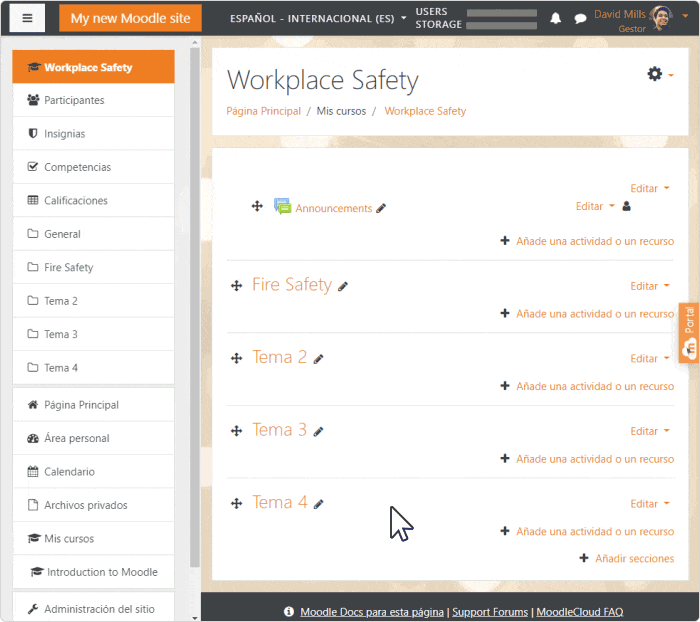Screen dimensions: 700x622
Task: Click the Añadir secciones link
Action: (x=633, y=558)
